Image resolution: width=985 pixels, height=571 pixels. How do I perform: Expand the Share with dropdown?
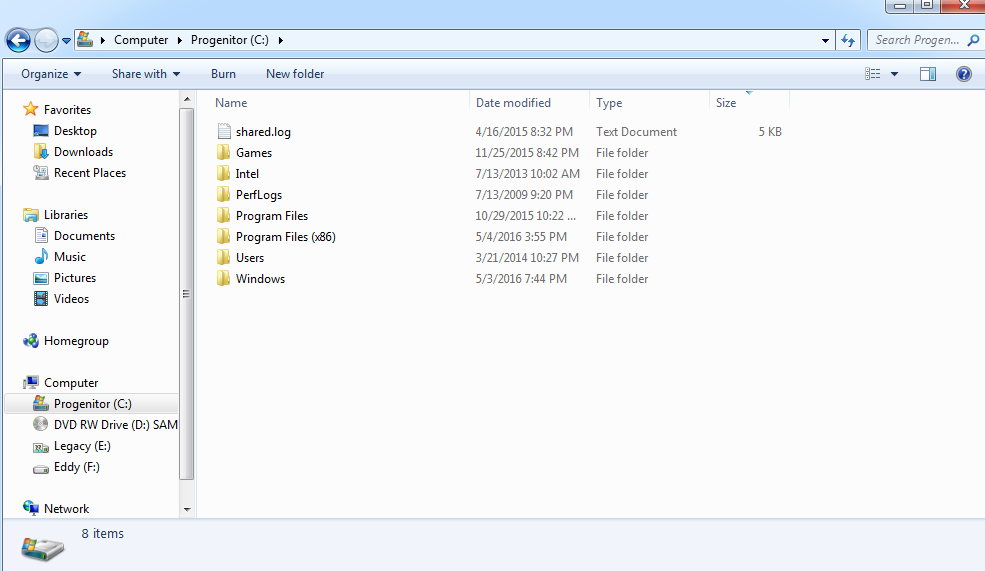pos(146,74)
